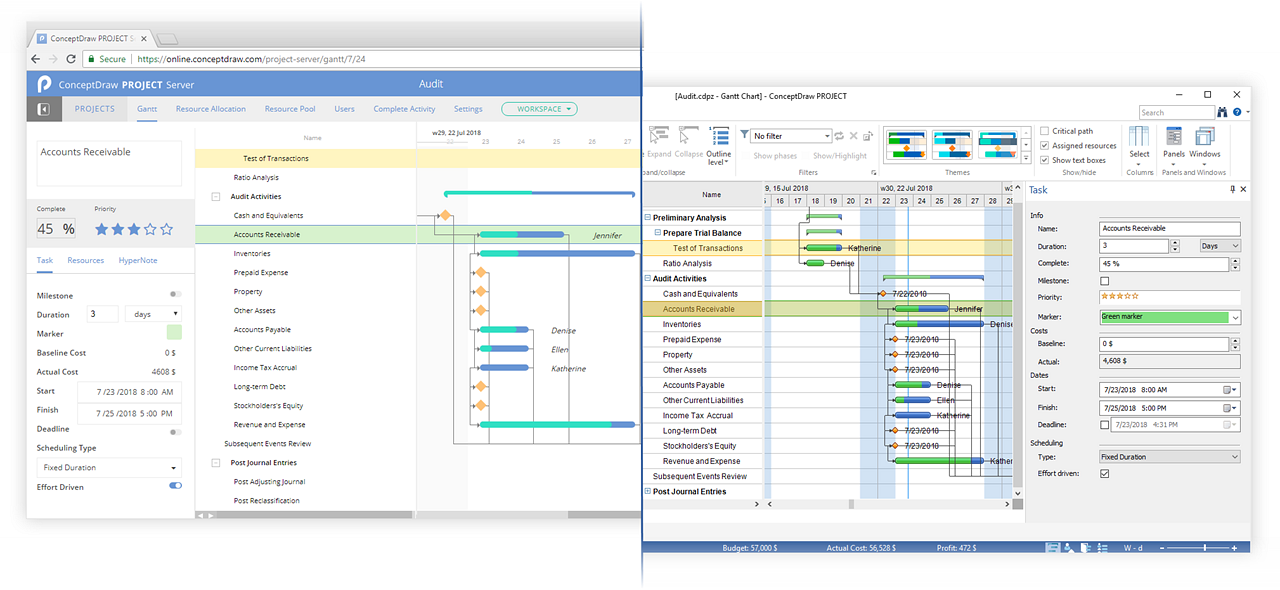Switch to the Resources tab in task panel
This screenshot has width=1280, height=590.
[85, 260]
